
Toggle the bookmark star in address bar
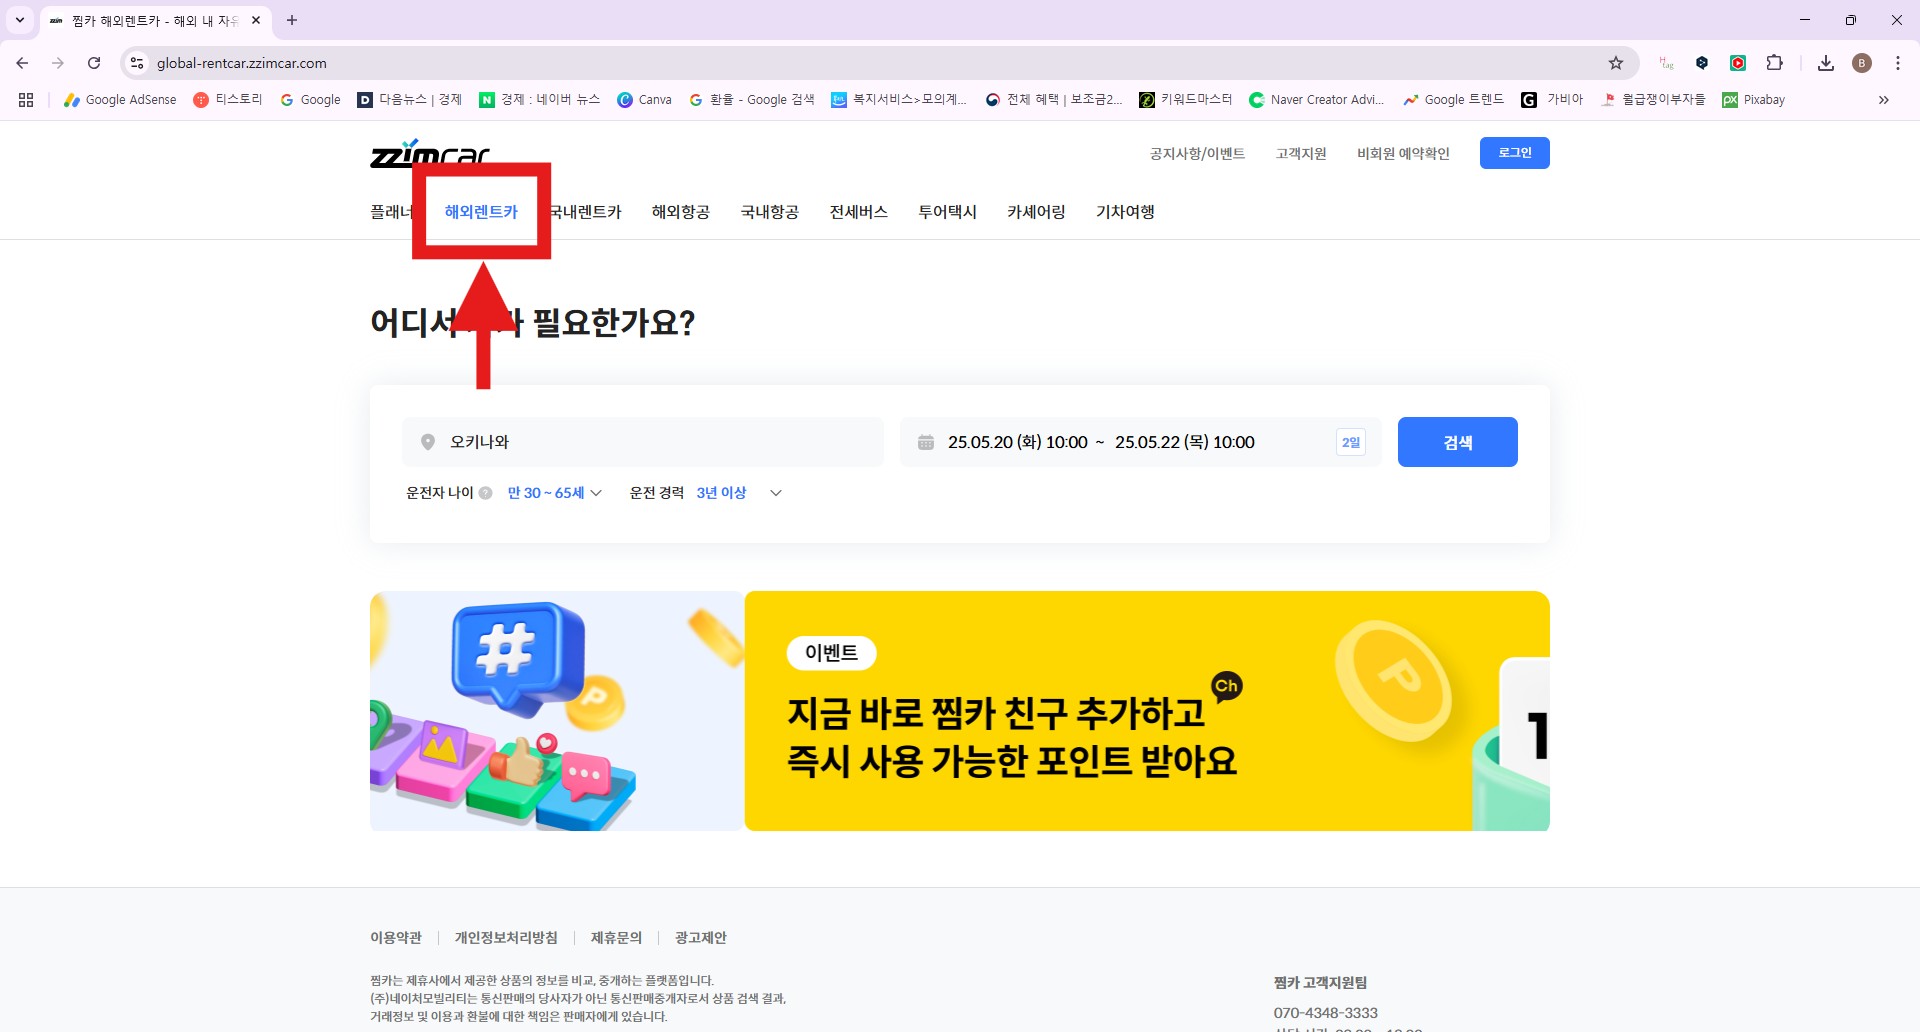coord(1616,62)
